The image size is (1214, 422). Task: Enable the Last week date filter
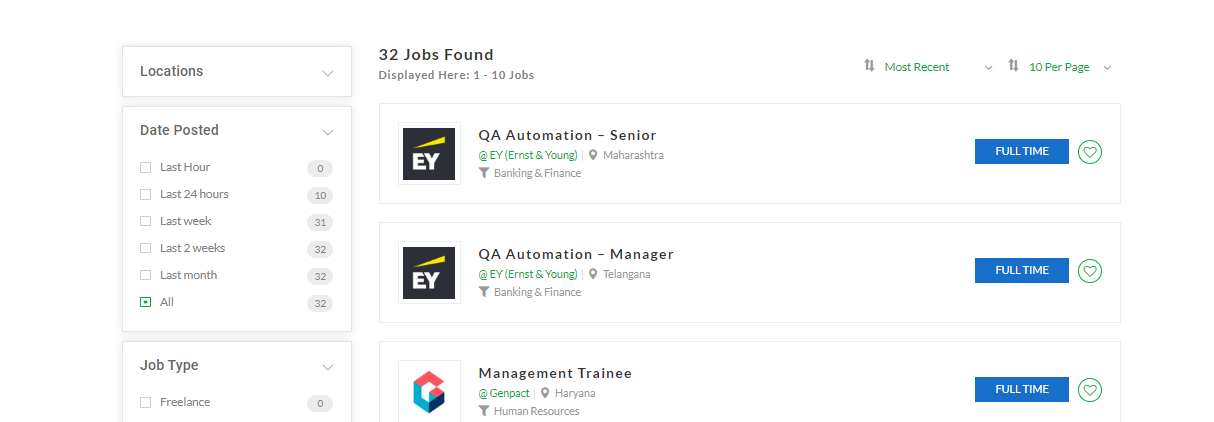(x=145, y=221)
